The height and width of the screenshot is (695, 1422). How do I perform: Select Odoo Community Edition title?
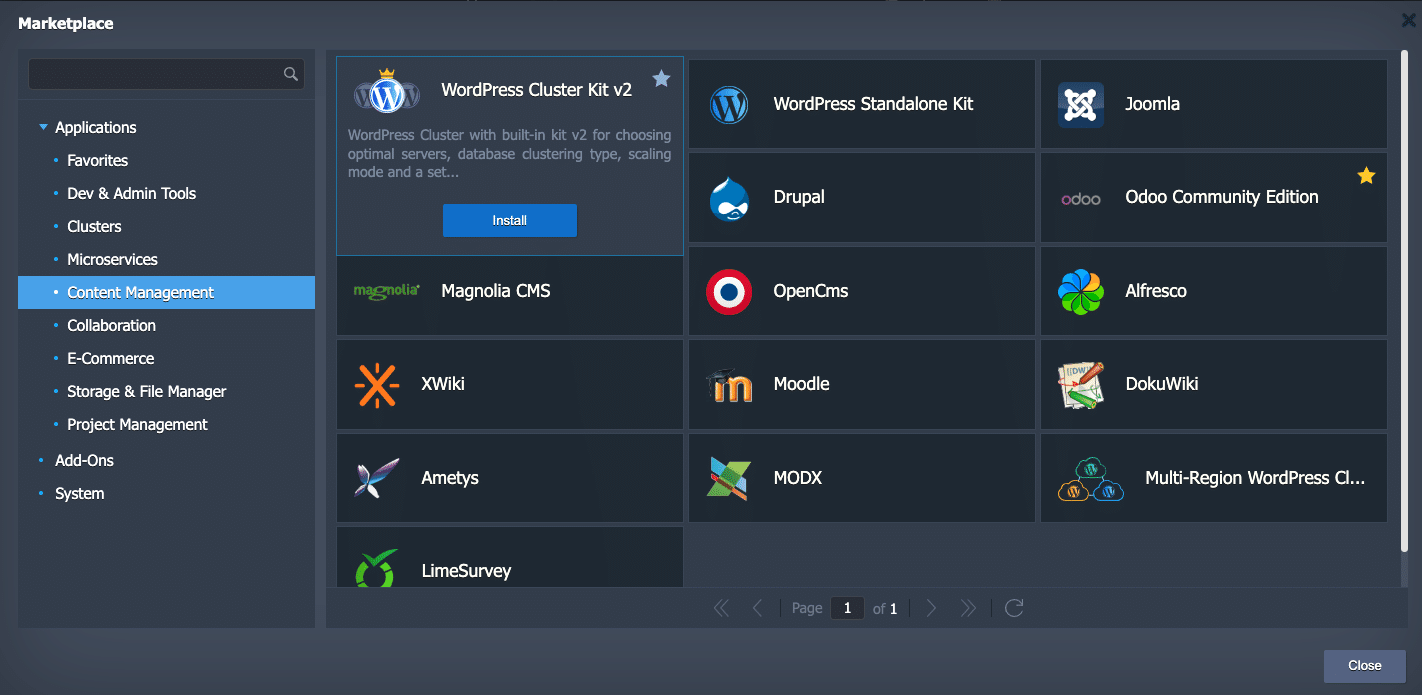tap(1222, 198)
